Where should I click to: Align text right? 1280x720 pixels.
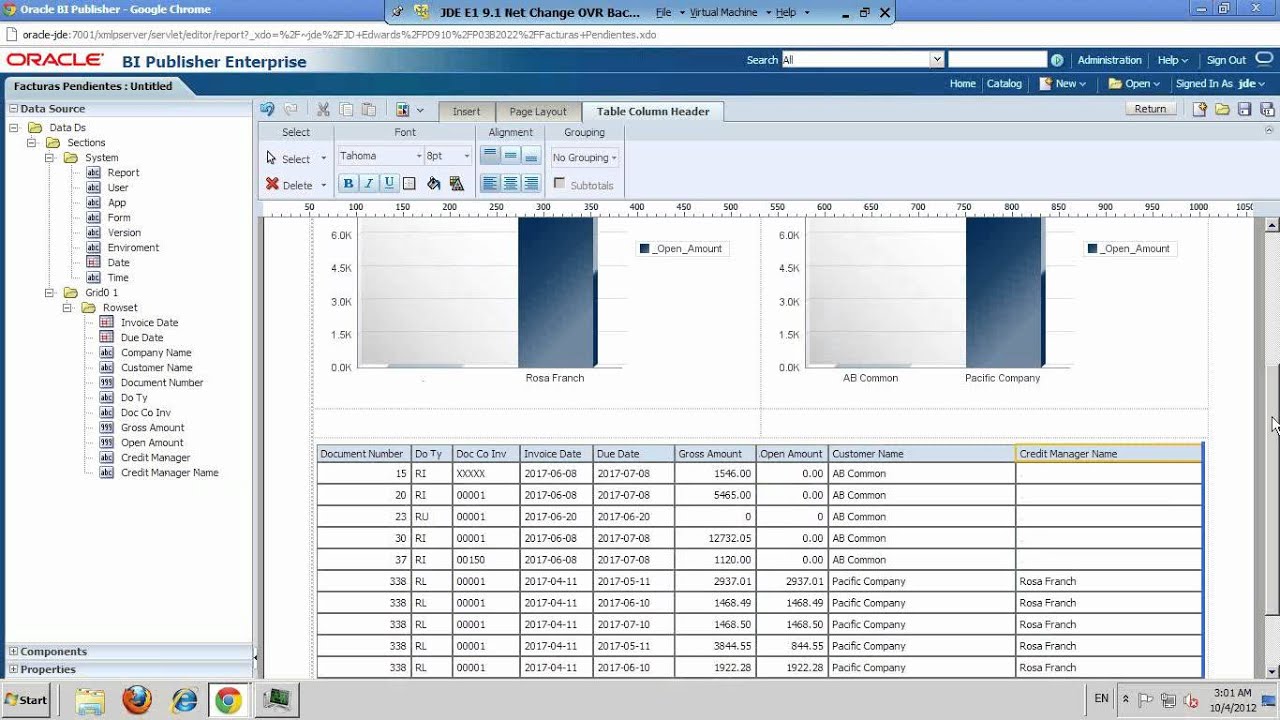[x=531, y=183]
